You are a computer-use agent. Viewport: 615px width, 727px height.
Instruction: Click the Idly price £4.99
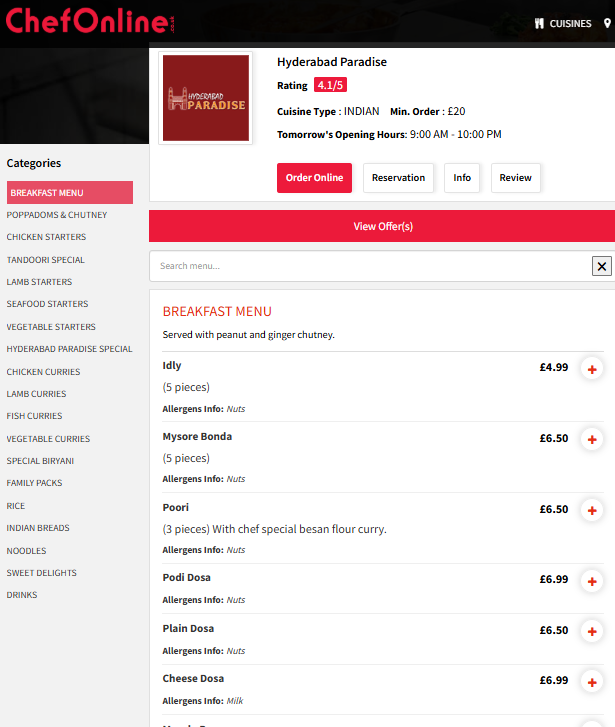[553, 367]
